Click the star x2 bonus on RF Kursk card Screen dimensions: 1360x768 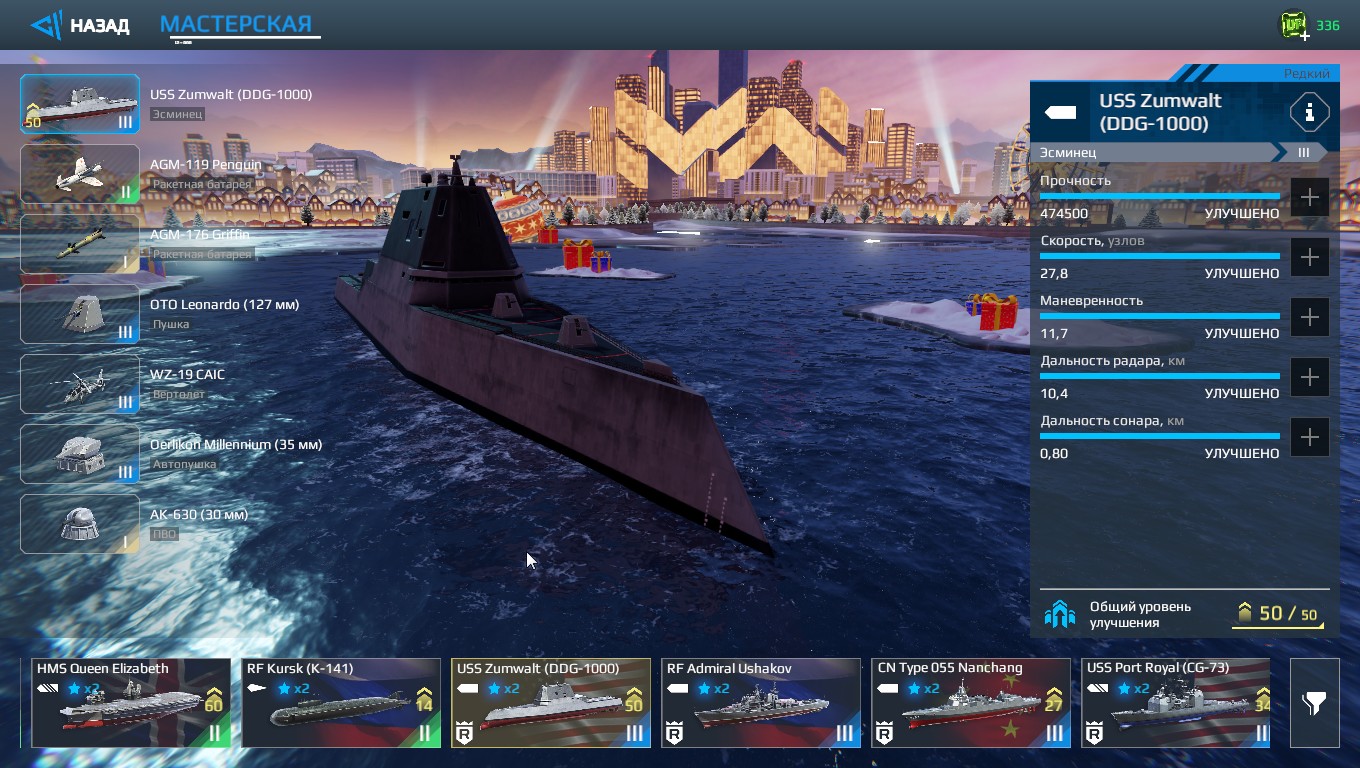[x=293, y=689]
